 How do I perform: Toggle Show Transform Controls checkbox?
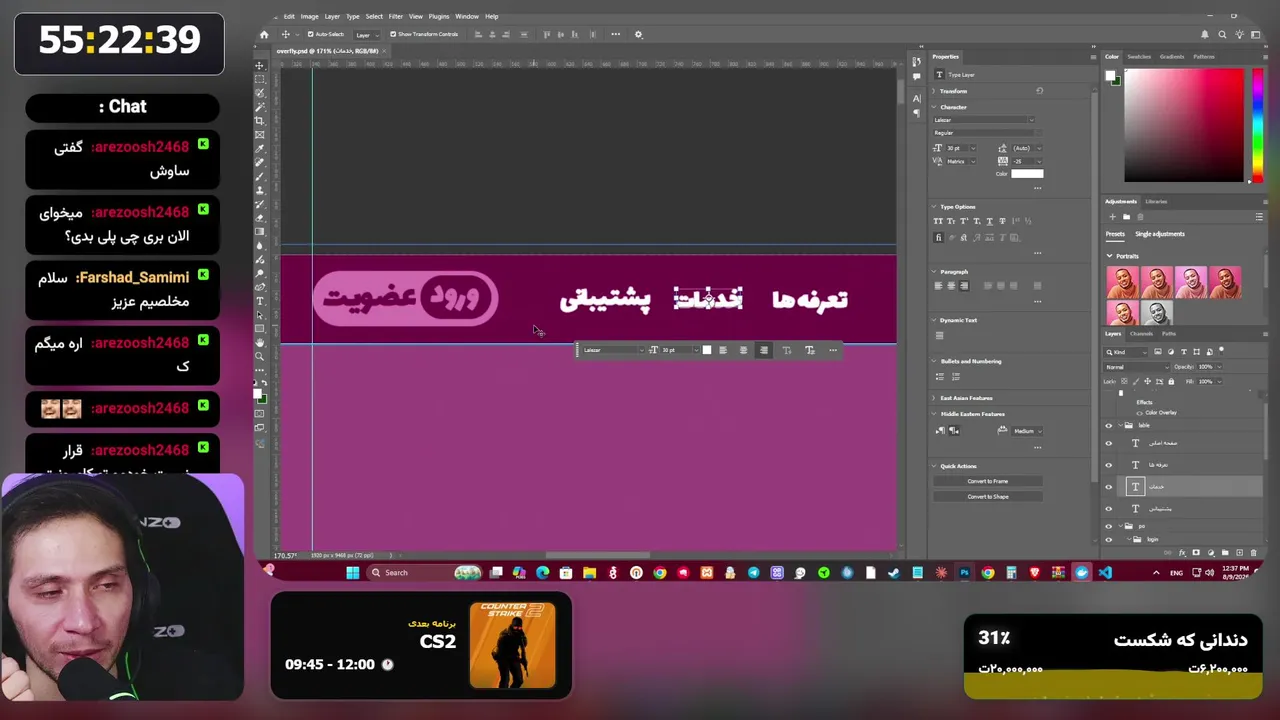[394, 34]
